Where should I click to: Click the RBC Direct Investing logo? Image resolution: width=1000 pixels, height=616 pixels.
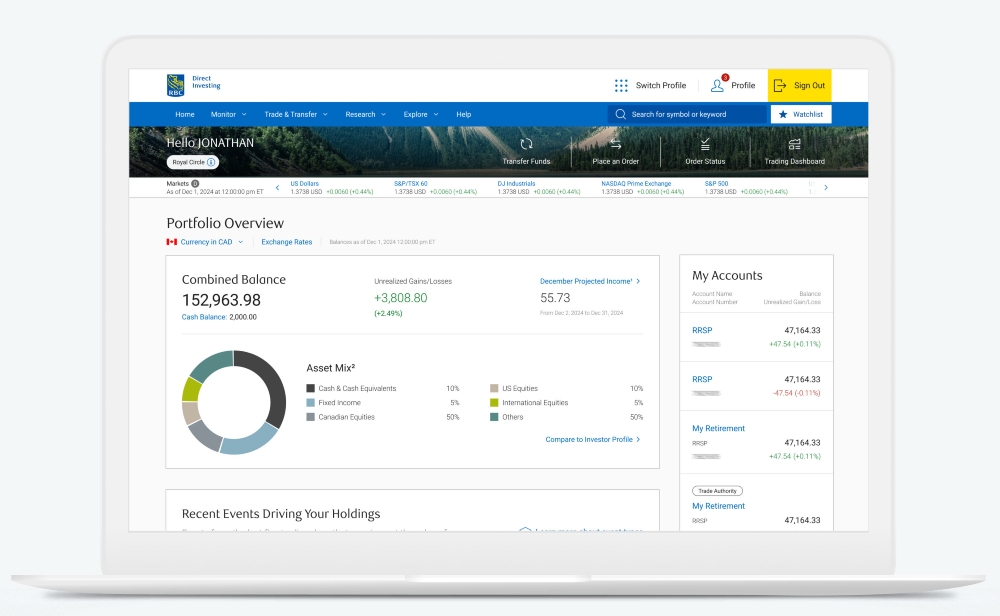click(x=193, y=85)
